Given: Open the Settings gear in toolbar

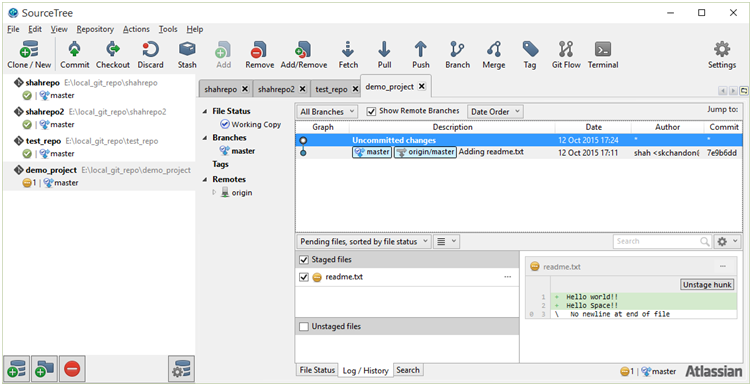Looking at the screenshot, I should (x=722, y=55).
